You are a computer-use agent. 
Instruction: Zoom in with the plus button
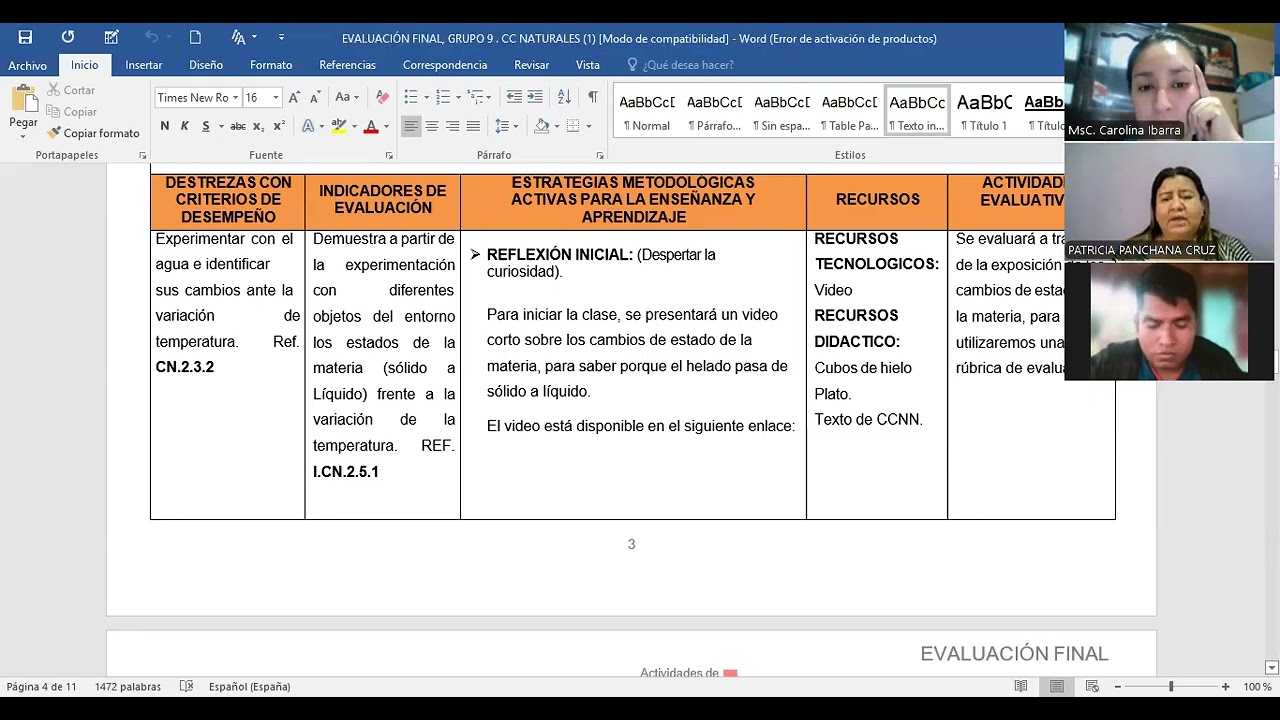pos(1225,687)
